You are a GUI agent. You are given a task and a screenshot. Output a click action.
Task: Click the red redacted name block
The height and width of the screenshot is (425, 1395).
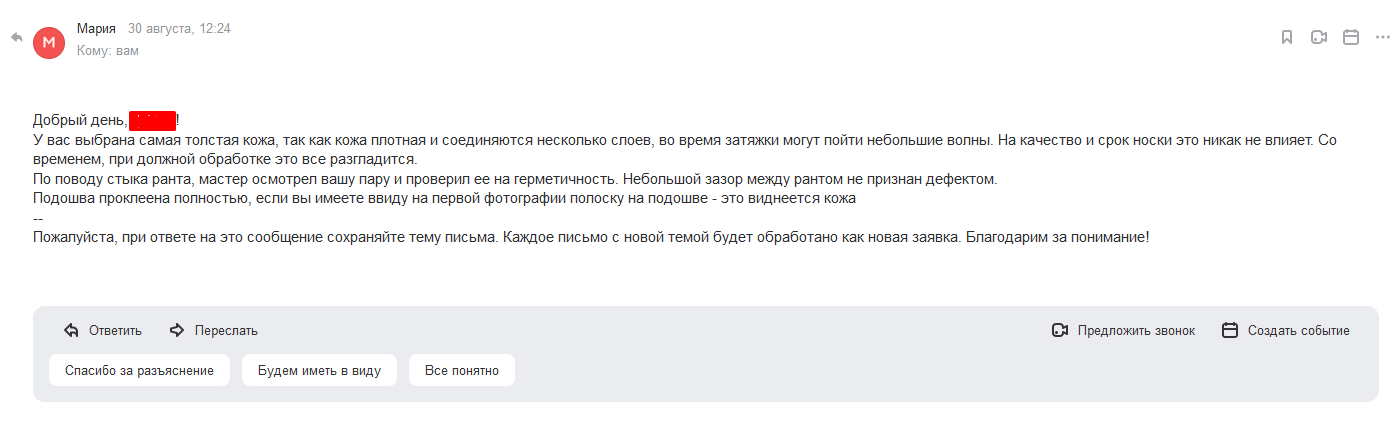point(153,121)
